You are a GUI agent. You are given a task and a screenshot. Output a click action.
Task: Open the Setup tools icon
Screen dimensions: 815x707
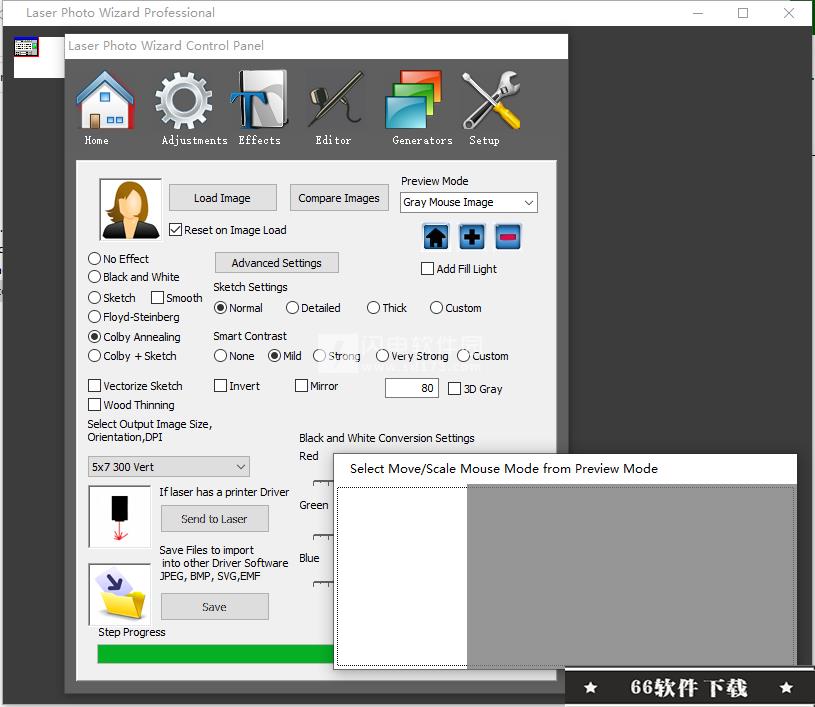[x=491, y=100]
